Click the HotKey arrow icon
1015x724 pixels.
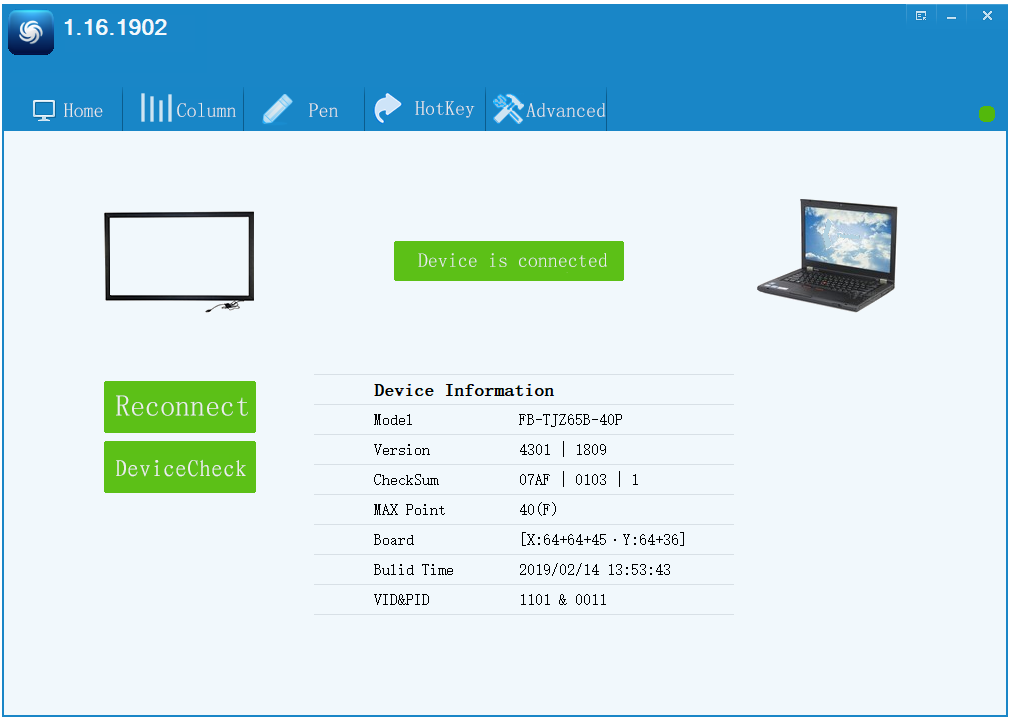click(388, 107)
